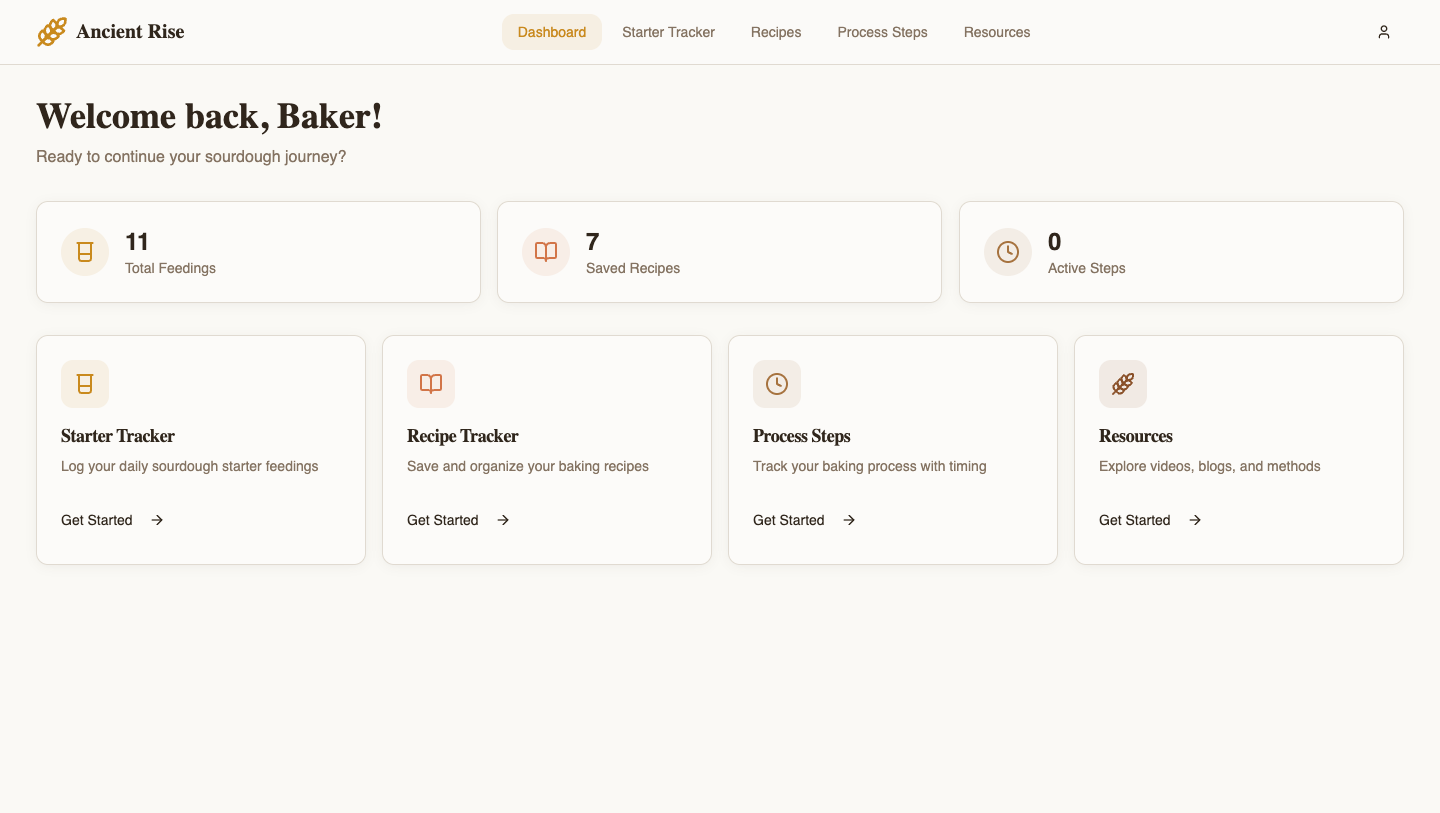Screen dimensions: 1440x813
Task: Switch to the Dashboard tab
Action: pos(552,32)
